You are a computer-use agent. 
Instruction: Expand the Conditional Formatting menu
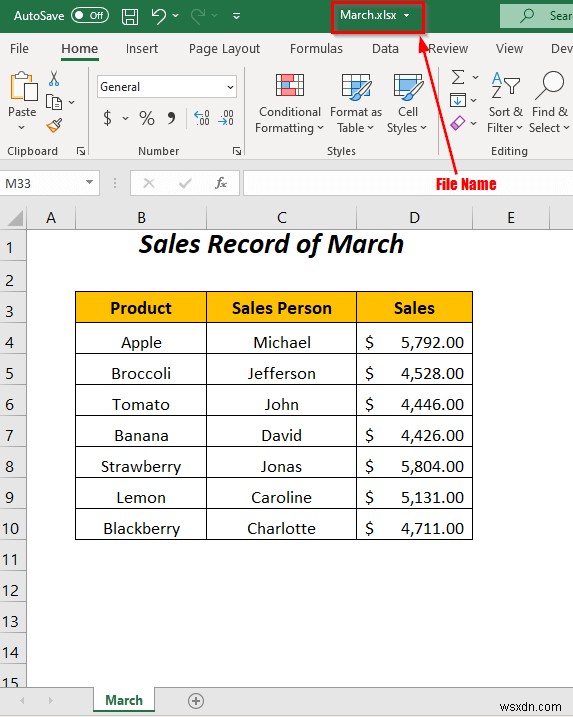coord(289,103)
